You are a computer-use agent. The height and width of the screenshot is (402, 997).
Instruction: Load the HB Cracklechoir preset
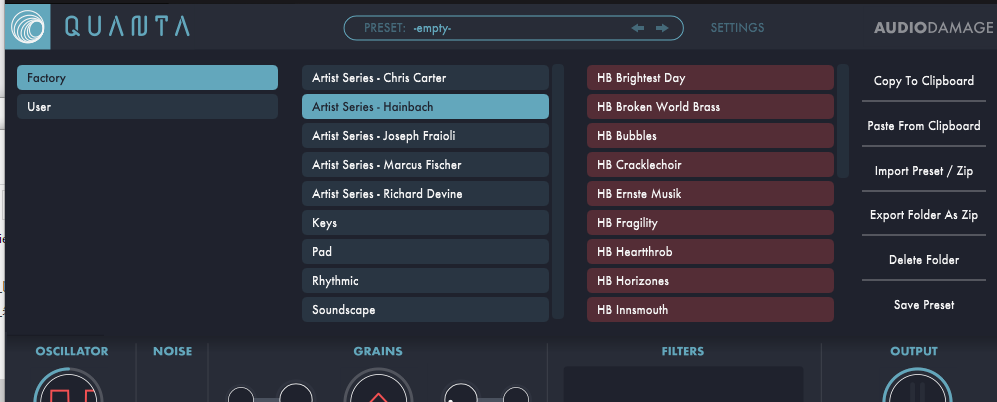tap(710, 165)
